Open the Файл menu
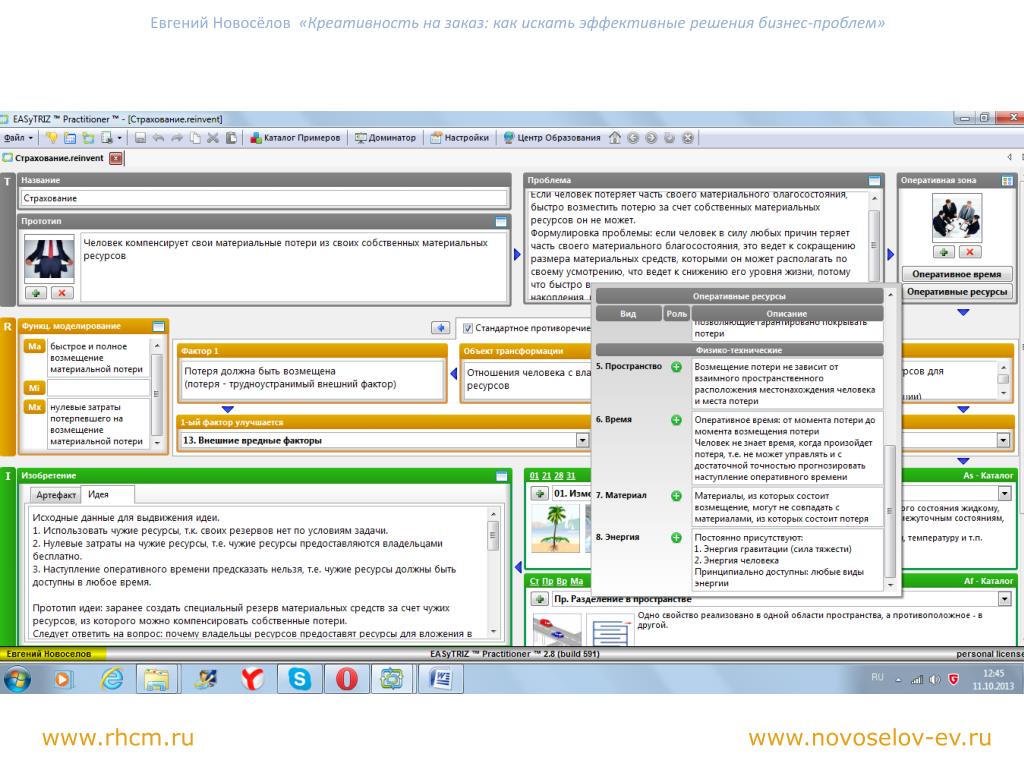Image resolution: width=1024 pixels, height=768 pixels. click(18, 138)
